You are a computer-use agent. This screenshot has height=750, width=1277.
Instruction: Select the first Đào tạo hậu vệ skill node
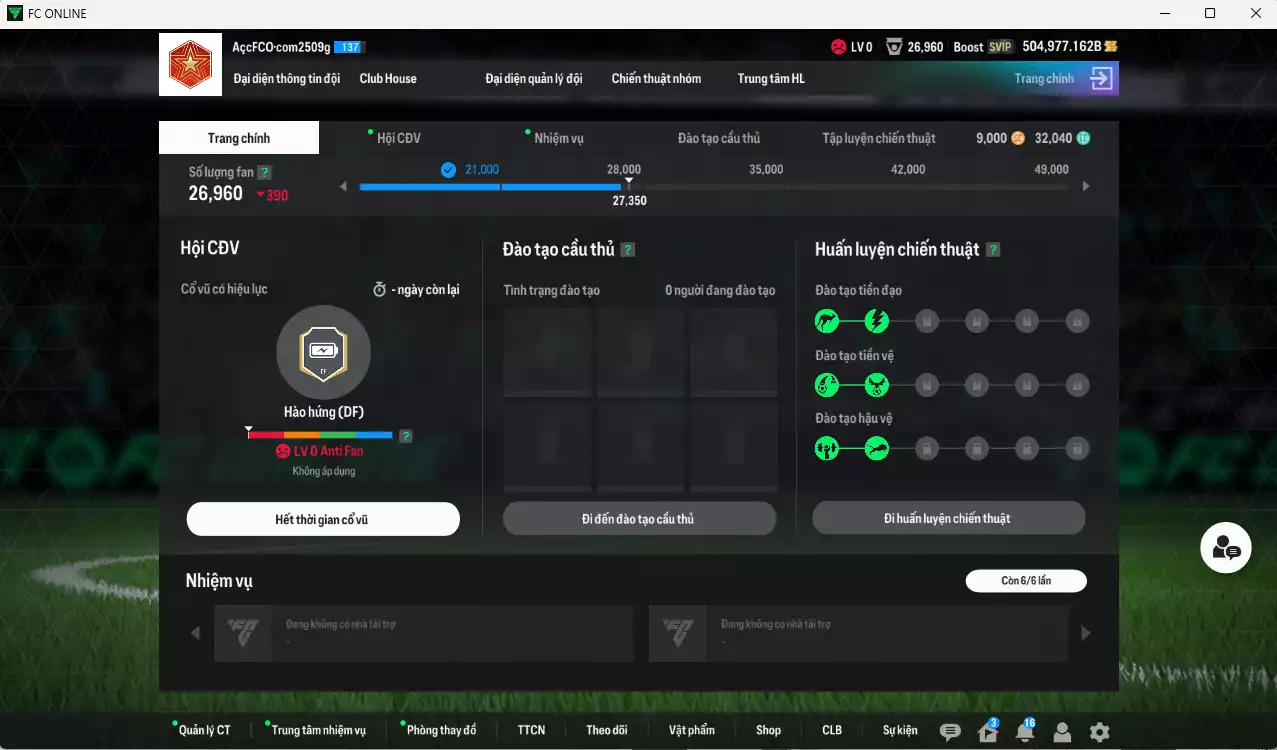click(826, 448)
